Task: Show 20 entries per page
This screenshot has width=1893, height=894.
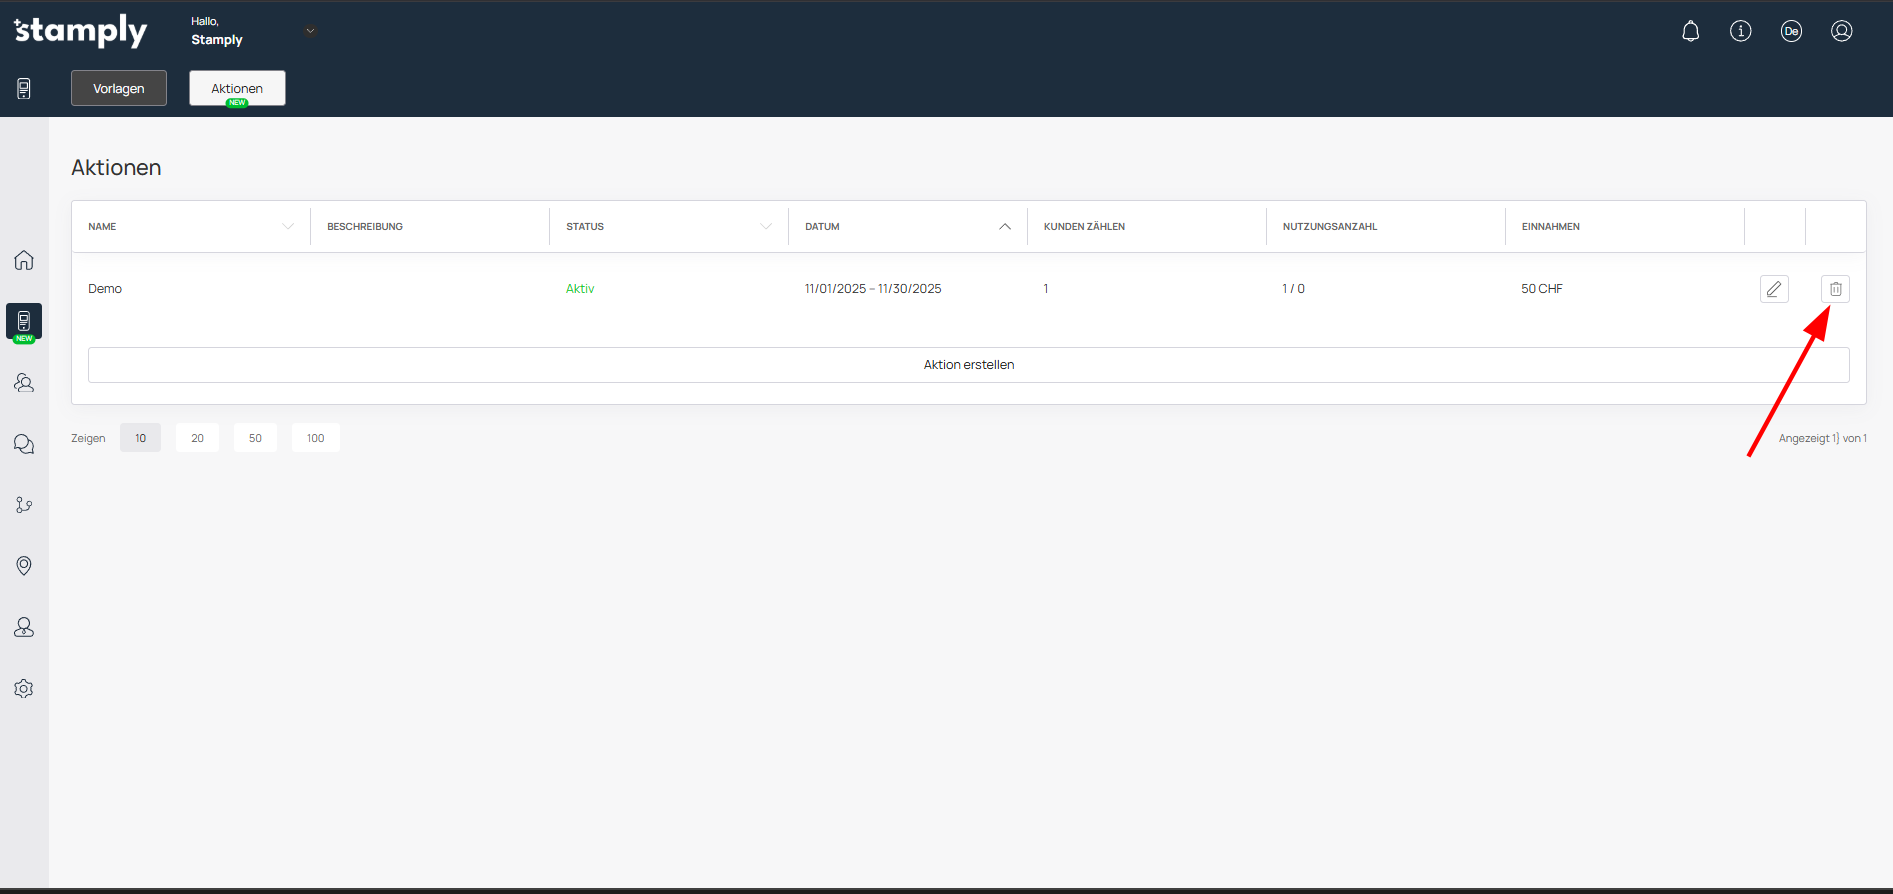Action: coord(198,438)
